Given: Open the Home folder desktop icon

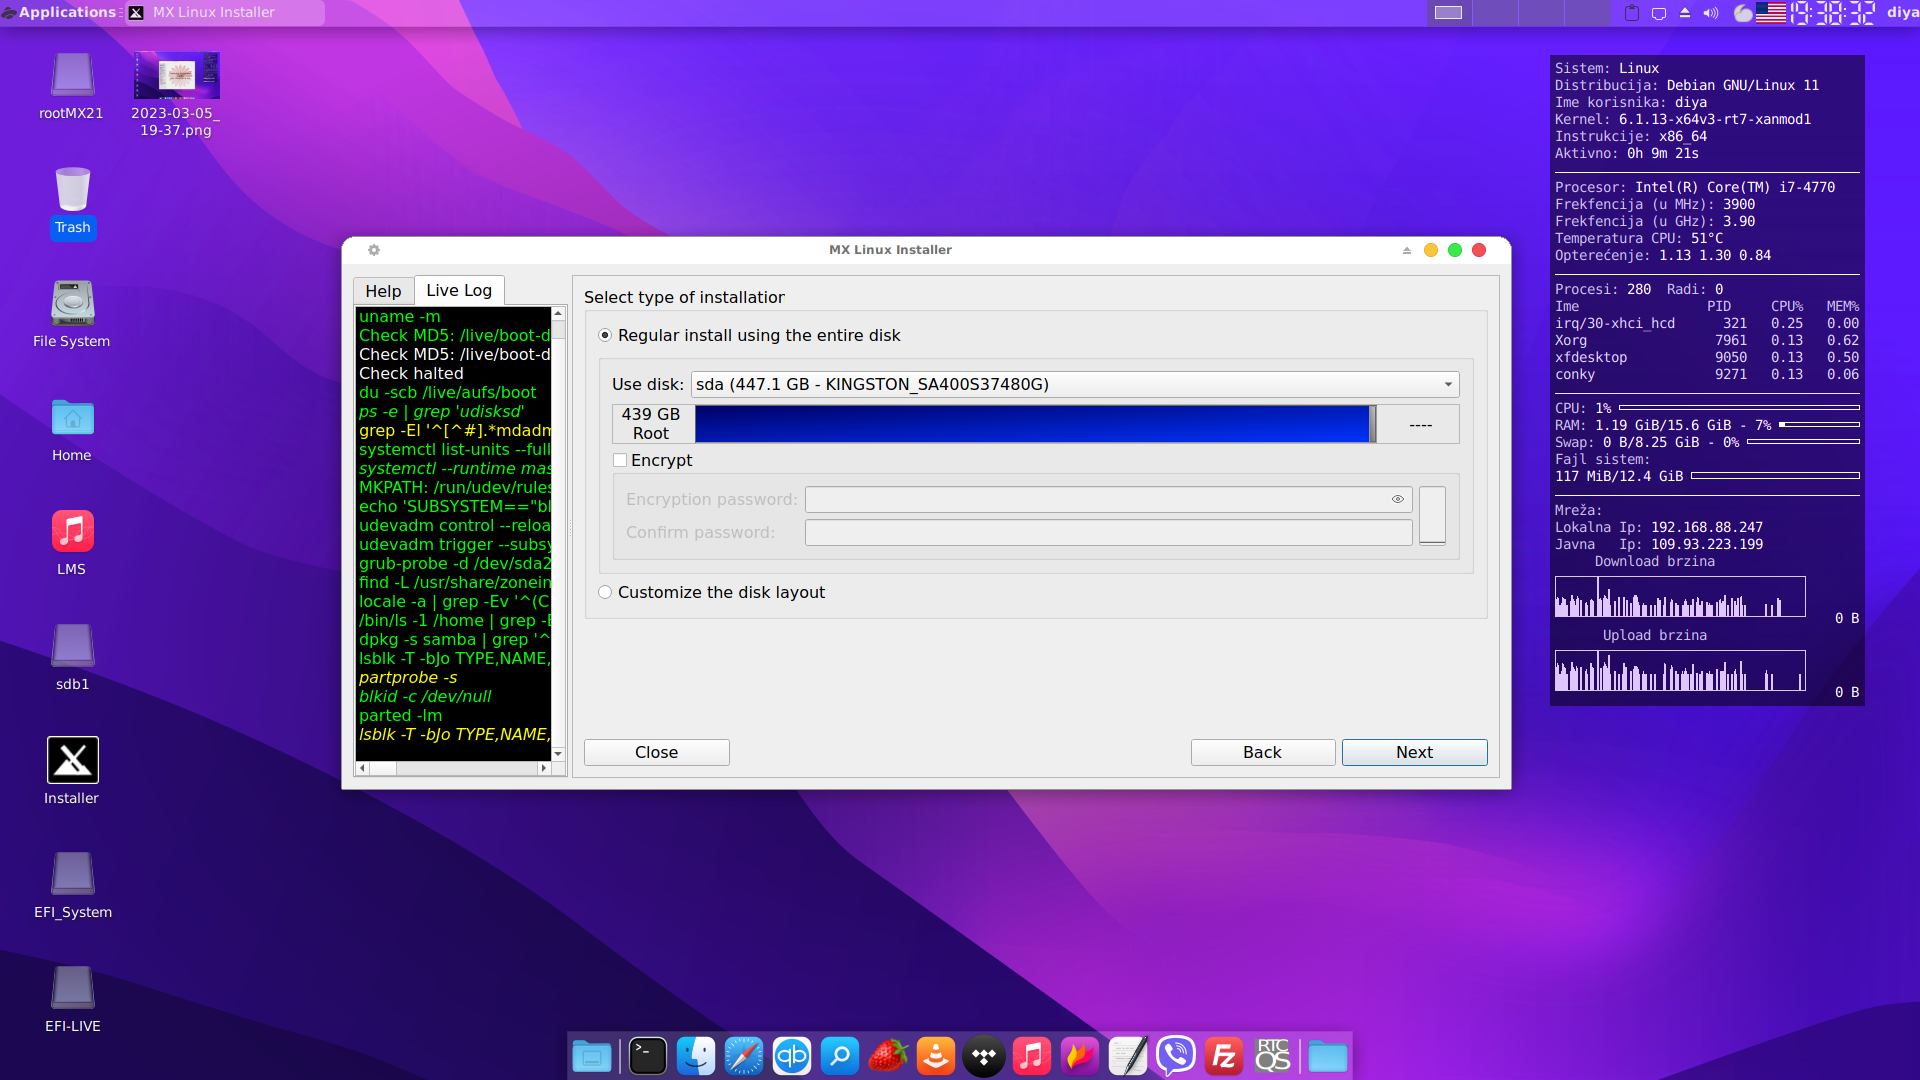Looking at the screenshot, I should (72, 418).
